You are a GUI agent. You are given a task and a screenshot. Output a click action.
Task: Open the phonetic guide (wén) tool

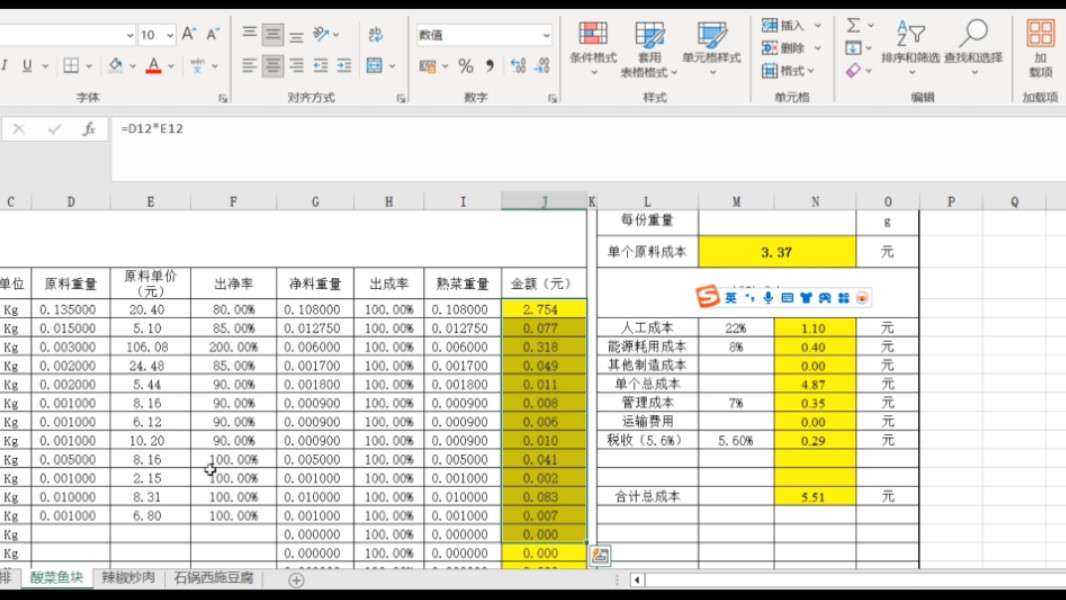coord(197,65)
